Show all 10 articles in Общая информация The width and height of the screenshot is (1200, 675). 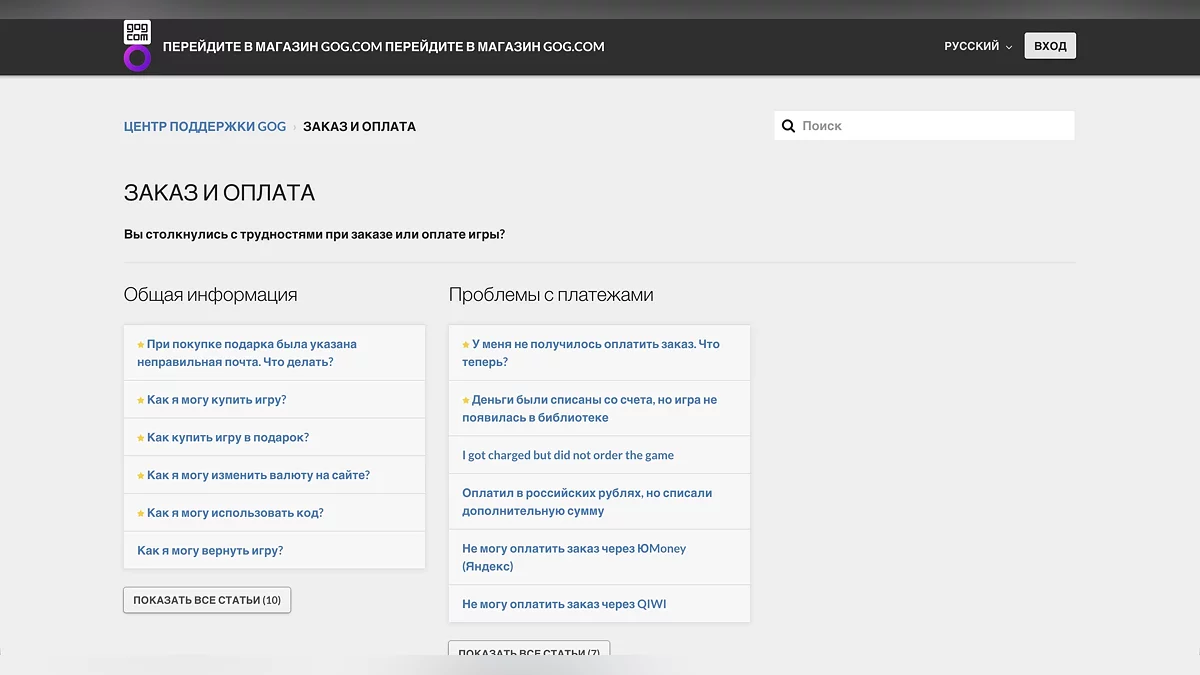click(x=207, y=600)
